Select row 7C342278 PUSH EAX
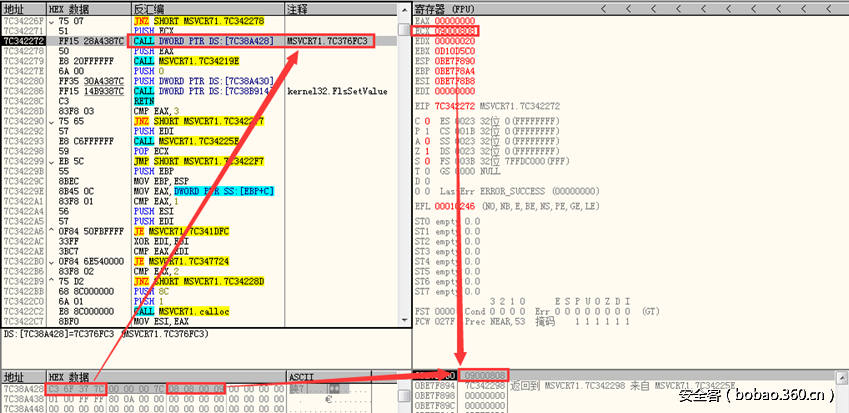Image resolution: width=849 pixels, height=413 pixels. (x=198, y=51)
